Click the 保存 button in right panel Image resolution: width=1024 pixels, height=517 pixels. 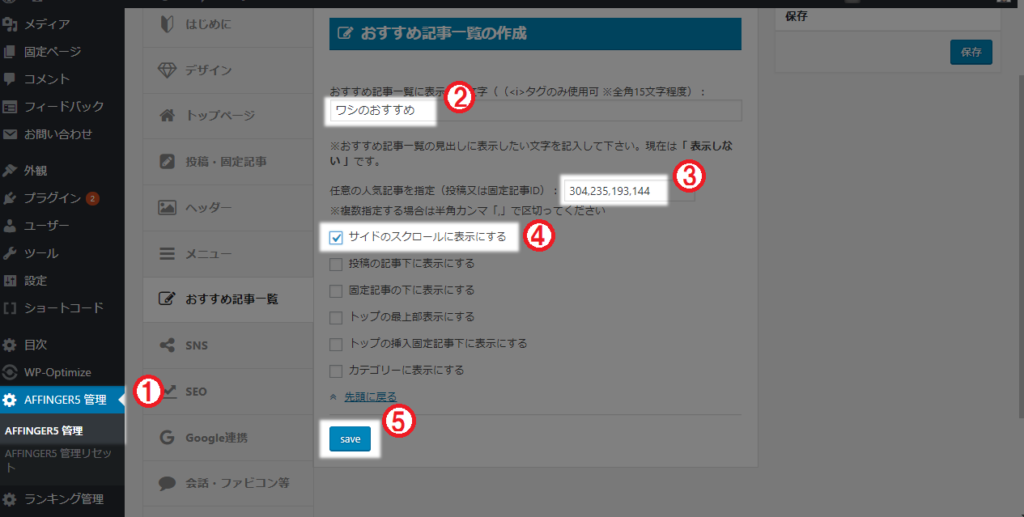pos(970,51)
